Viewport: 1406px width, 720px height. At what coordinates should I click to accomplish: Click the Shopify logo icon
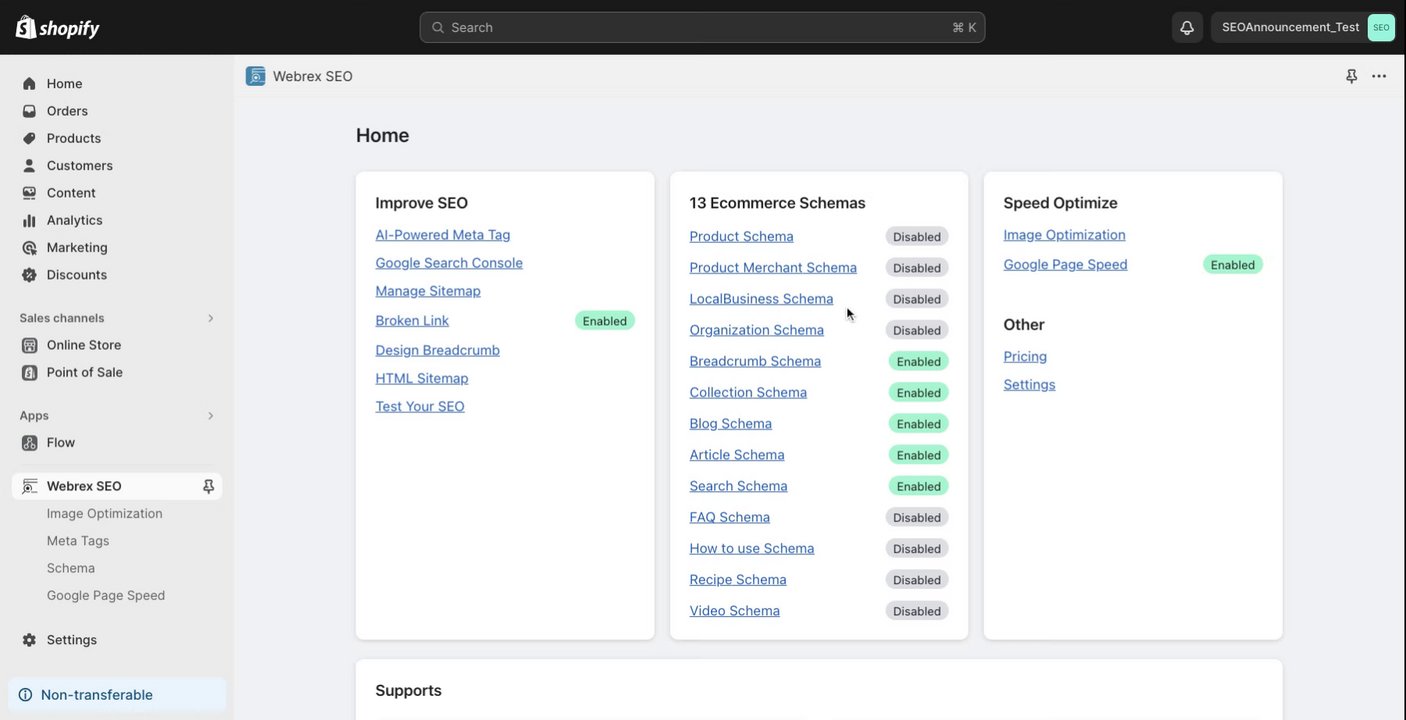pyautogui.click(x=26, y=27)
